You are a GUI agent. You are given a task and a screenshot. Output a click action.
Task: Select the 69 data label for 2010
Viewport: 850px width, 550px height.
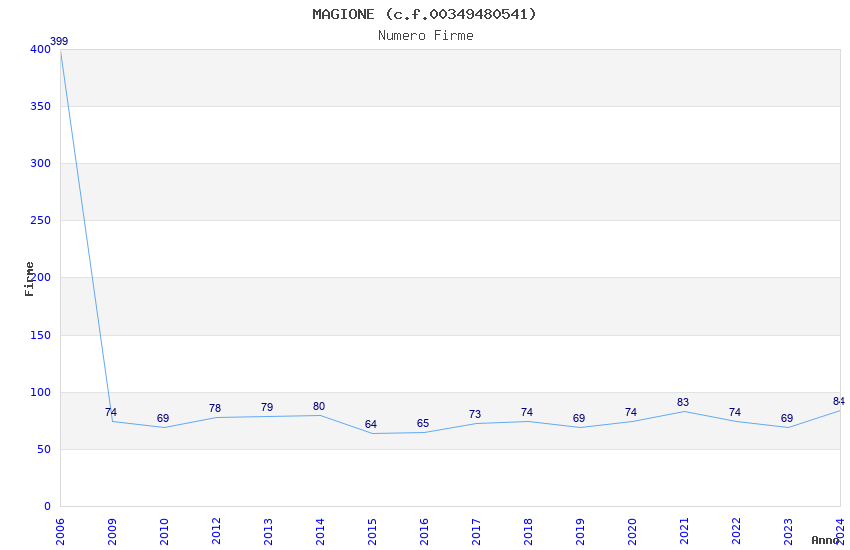[163, 418]
